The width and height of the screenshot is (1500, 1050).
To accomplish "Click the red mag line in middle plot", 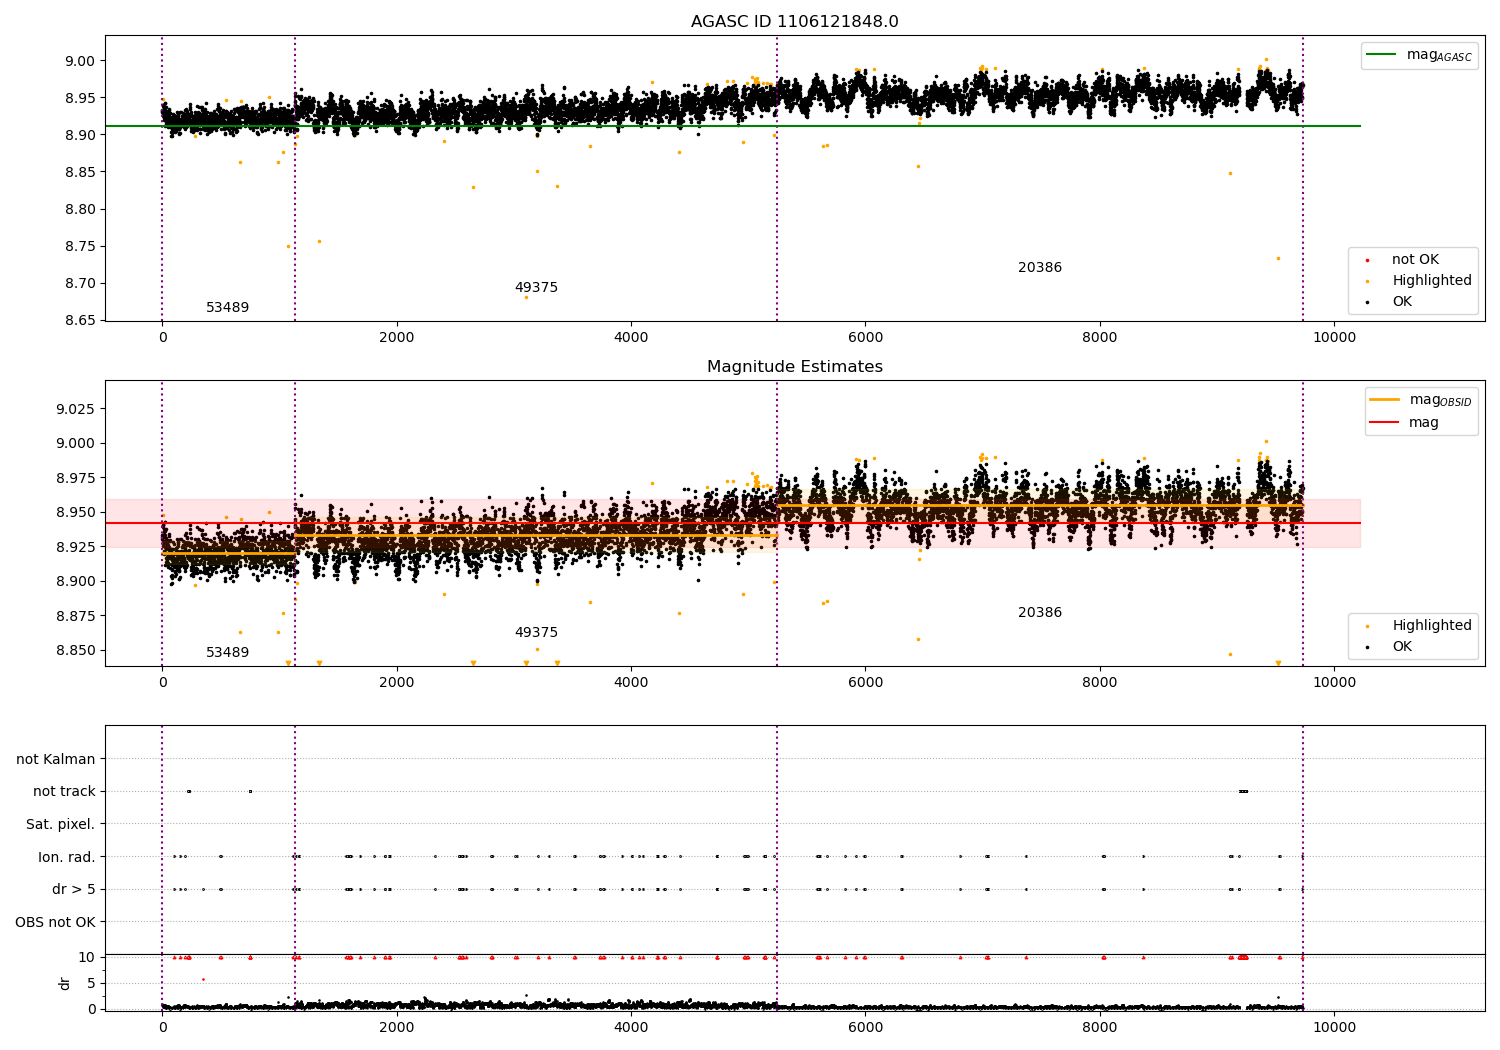I will point(733,523).
